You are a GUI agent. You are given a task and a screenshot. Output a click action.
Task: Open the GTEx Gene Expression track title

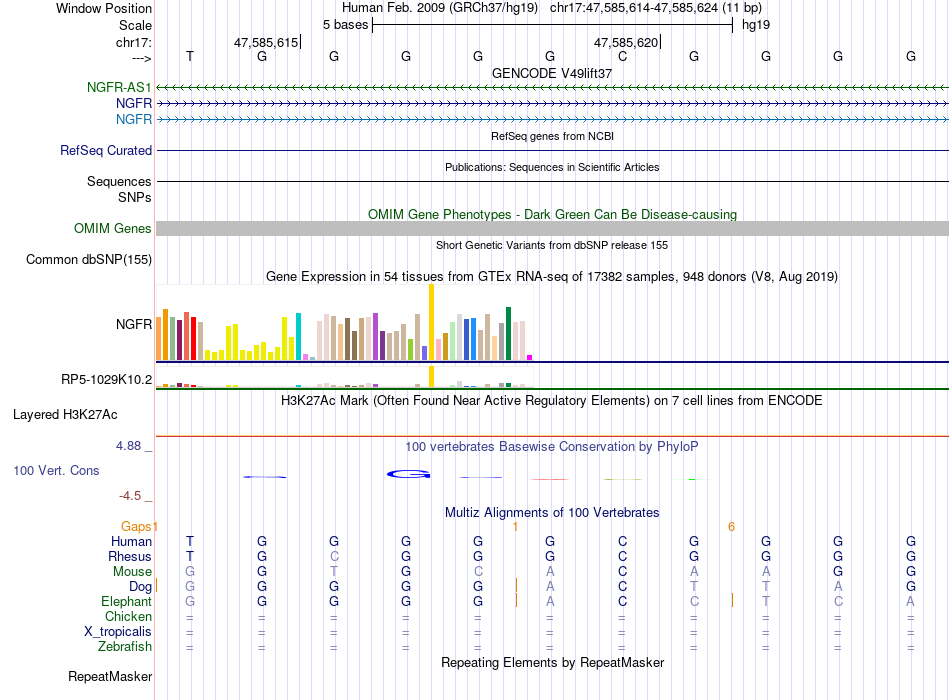552,276
